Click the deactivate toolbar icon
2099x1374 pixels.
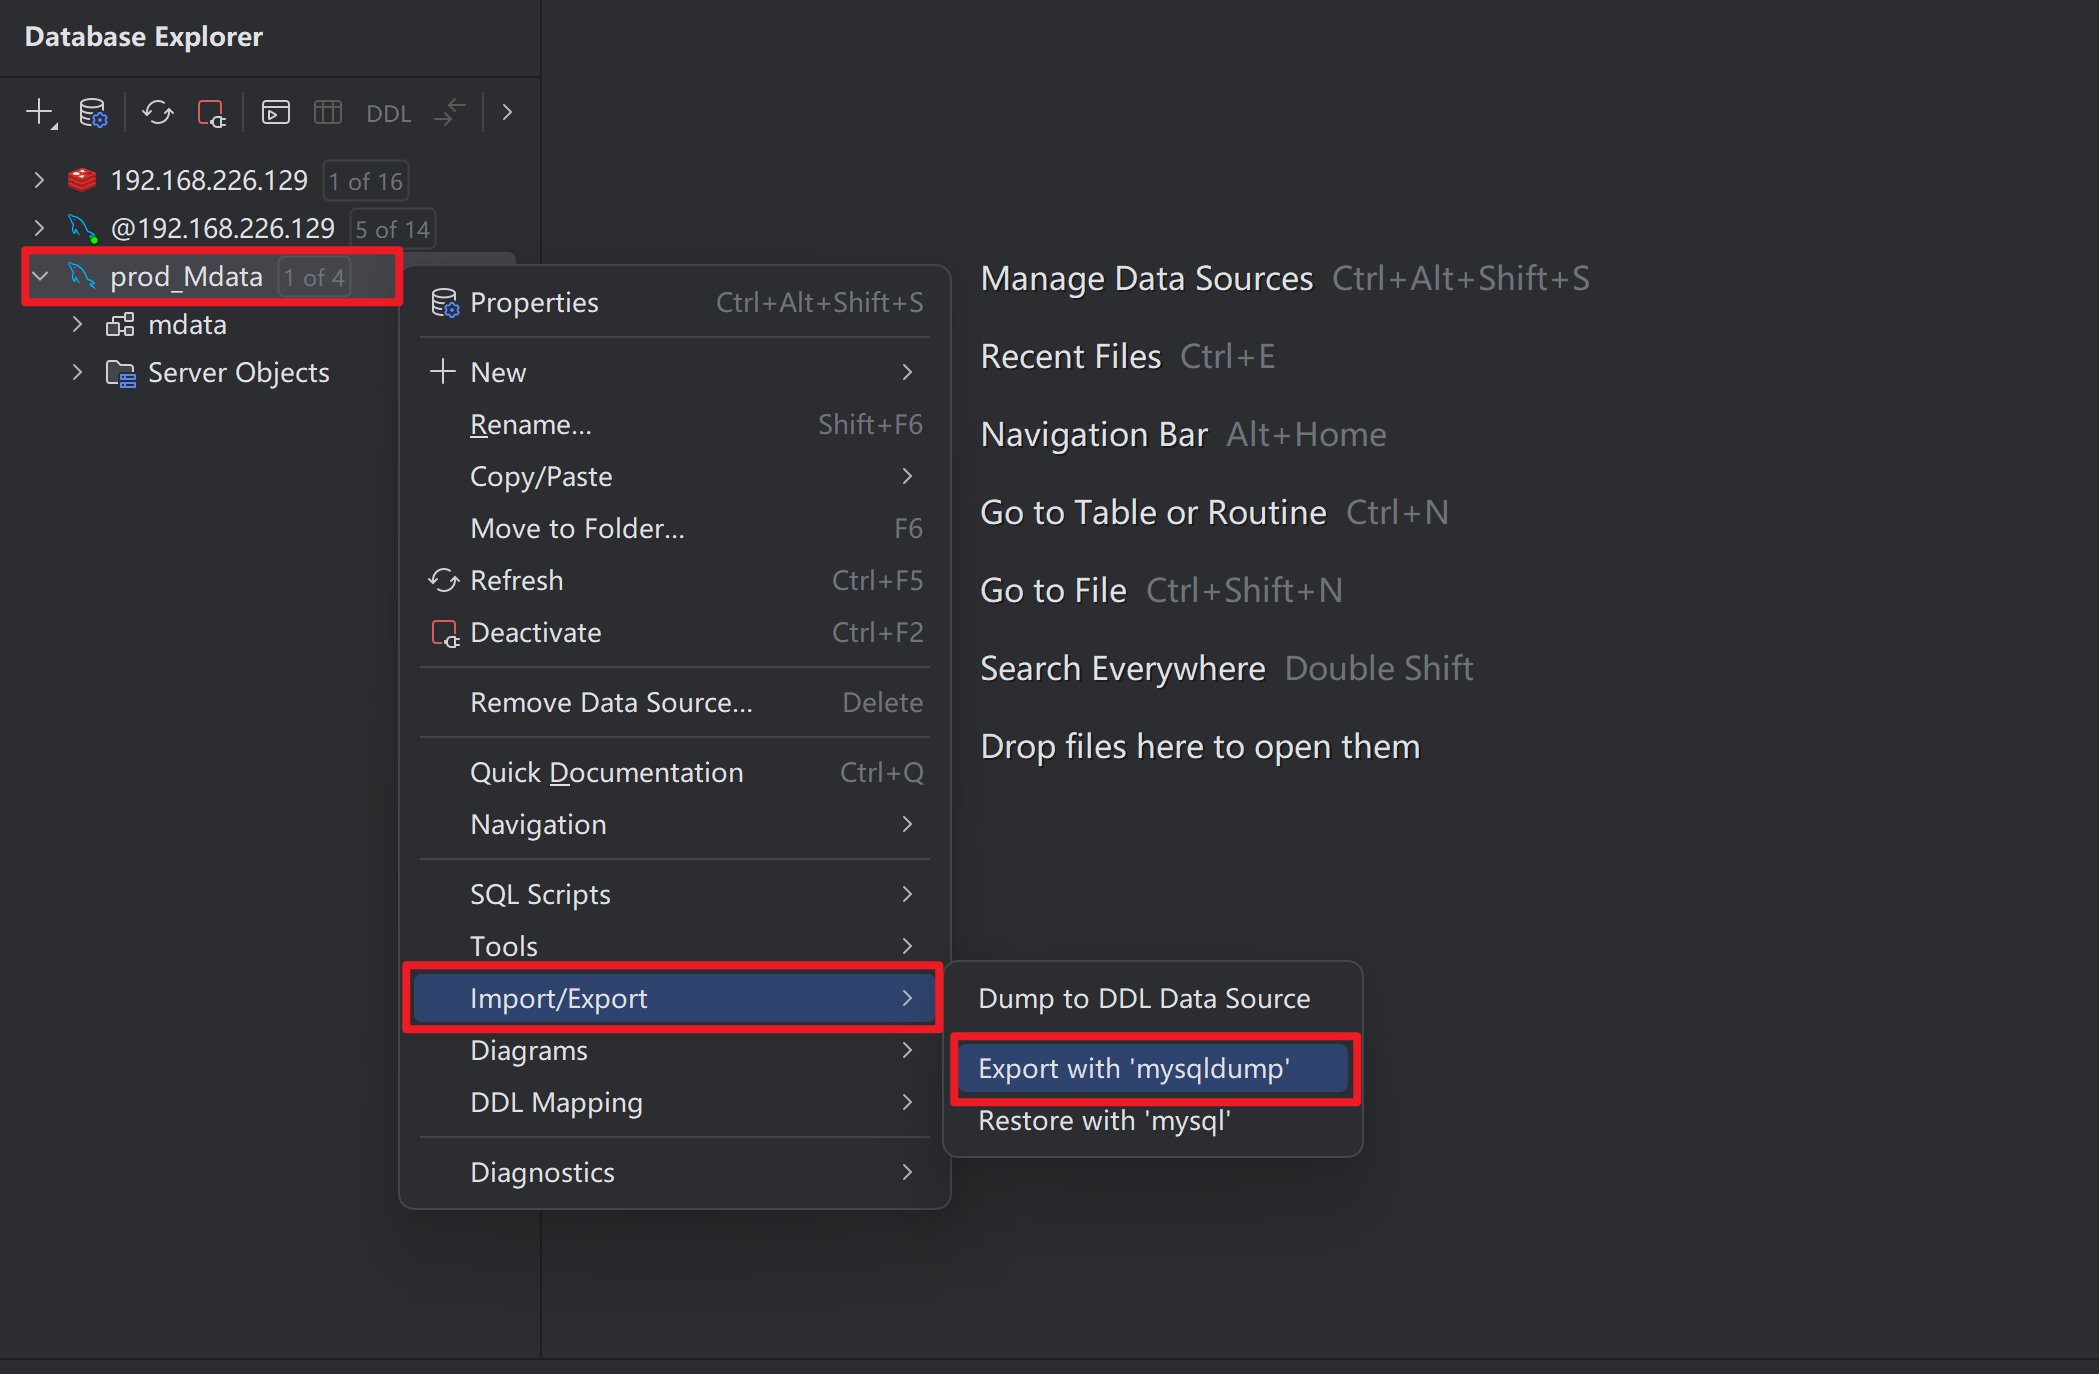pyautogui.click(x=211, y=112)
